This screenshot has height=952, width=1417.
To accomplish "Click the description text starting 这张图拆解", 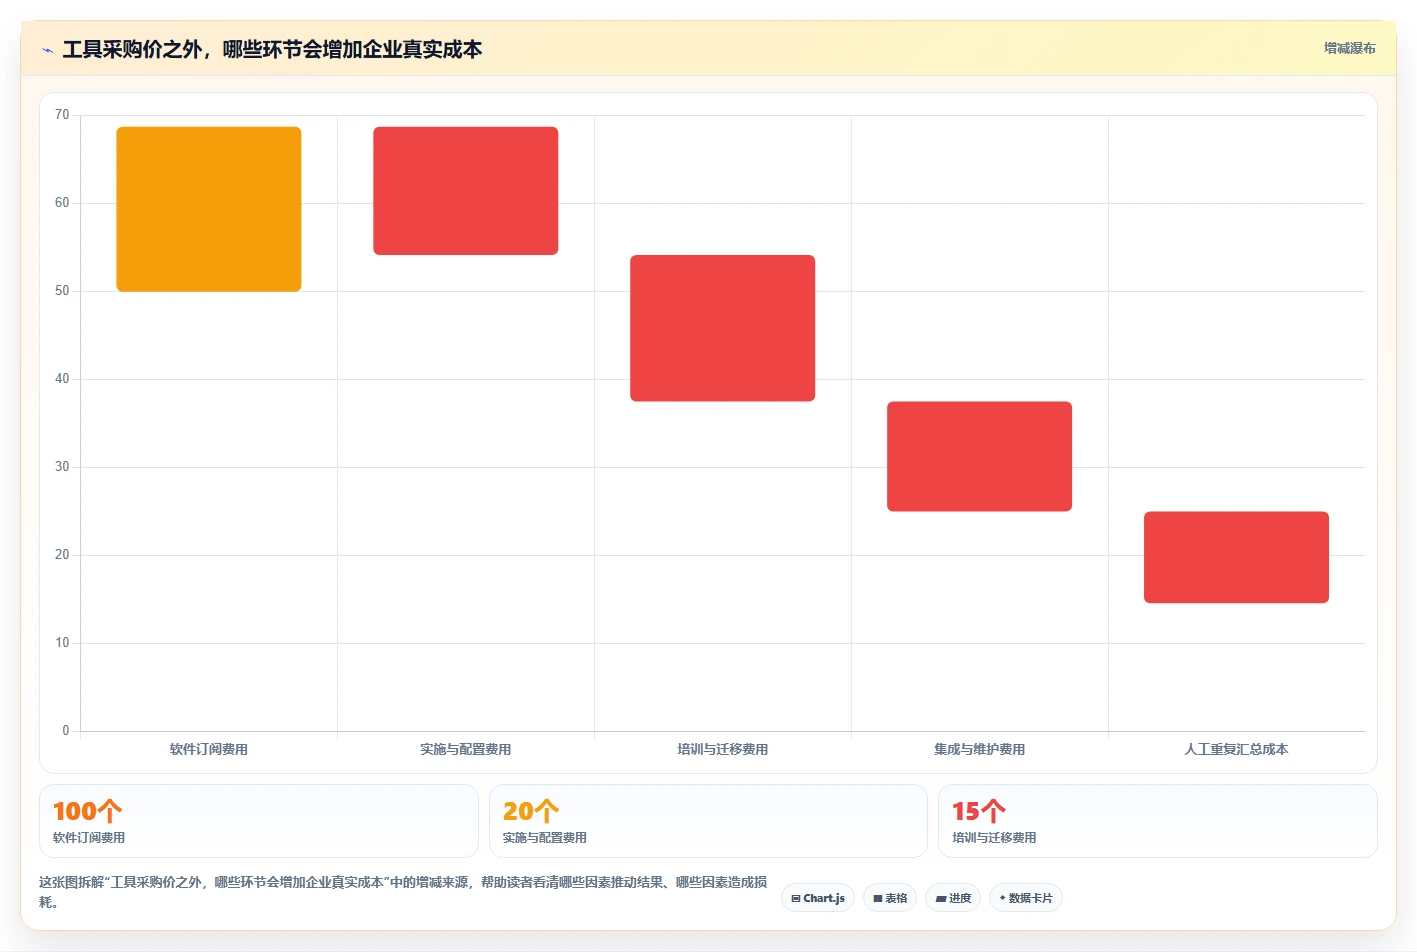I will [x=403, y=892].
